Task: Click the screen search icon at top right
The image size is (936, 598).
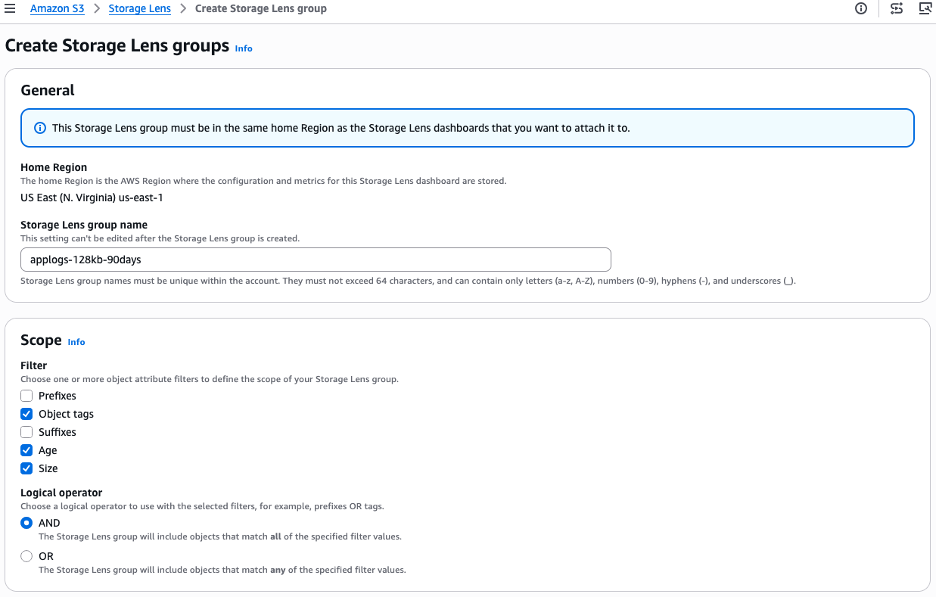Action: pyautogui.click(x=925, y=8)
